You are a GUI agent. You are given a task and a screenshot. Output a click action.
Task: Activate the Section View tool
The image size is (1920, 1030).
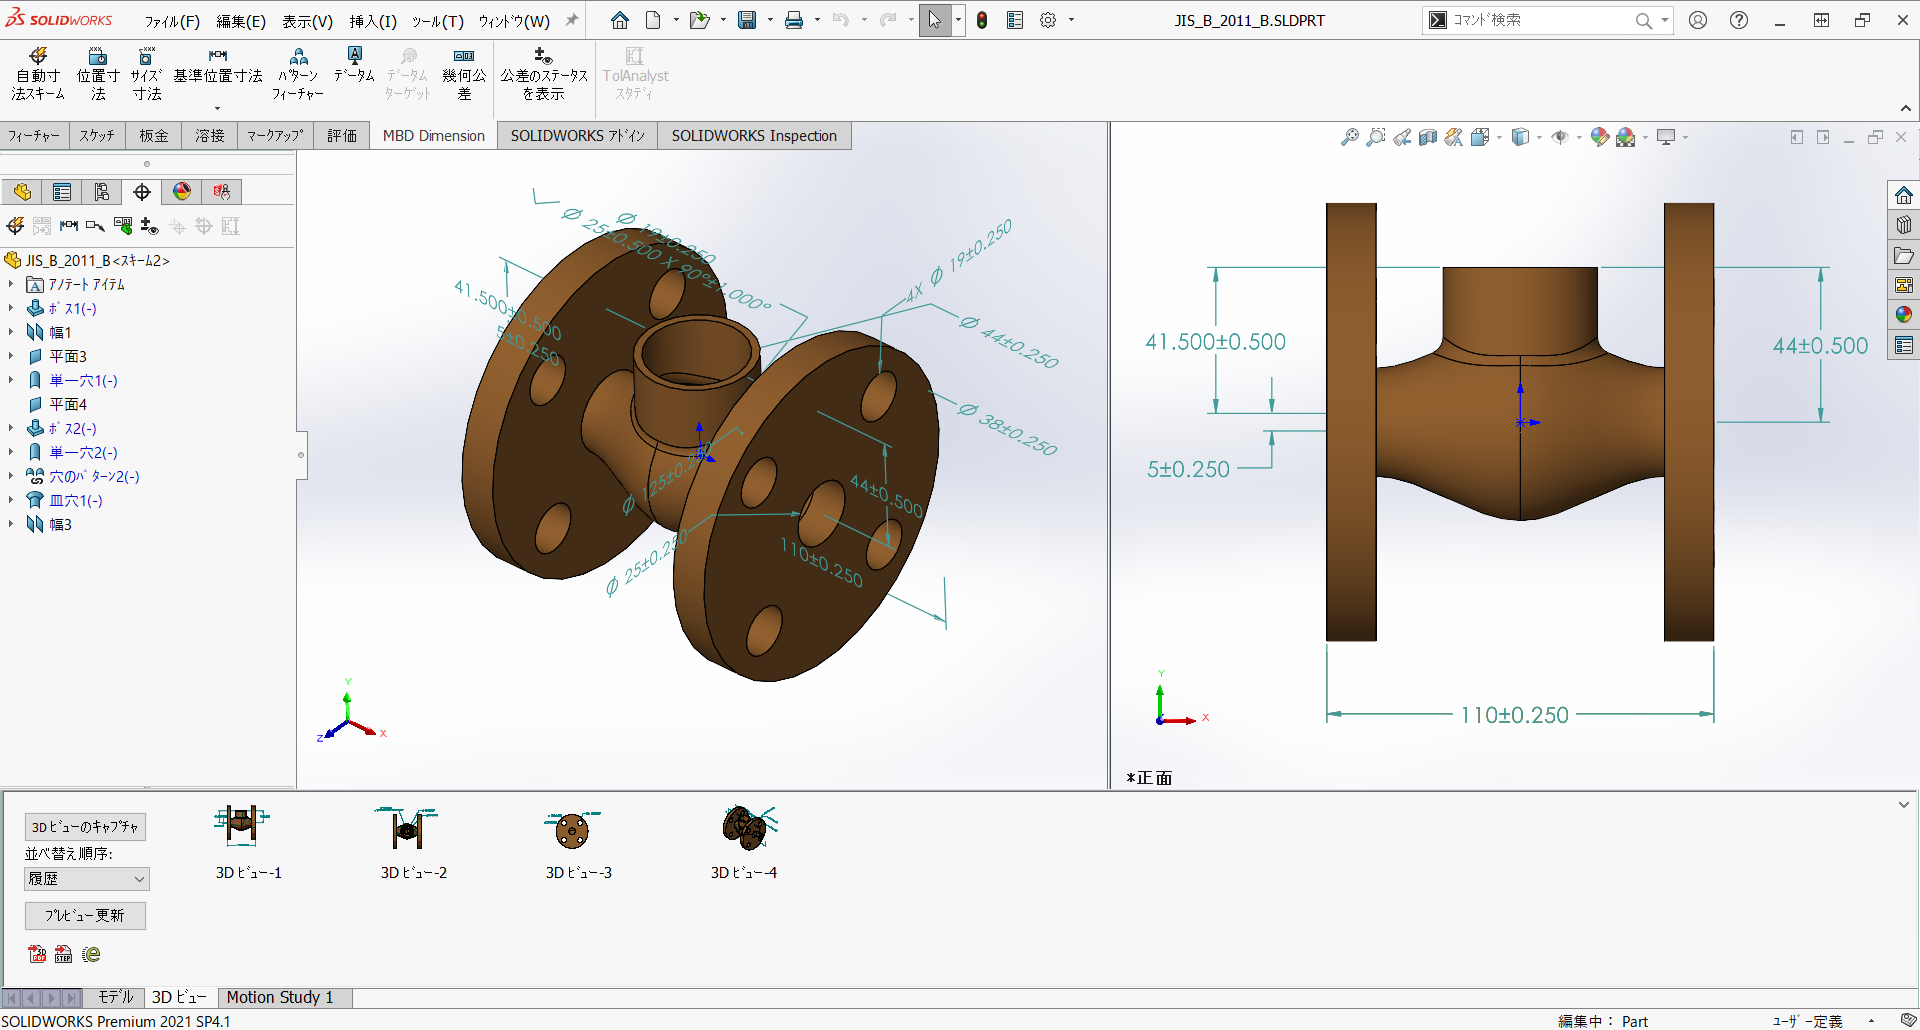coord(1427,137)
